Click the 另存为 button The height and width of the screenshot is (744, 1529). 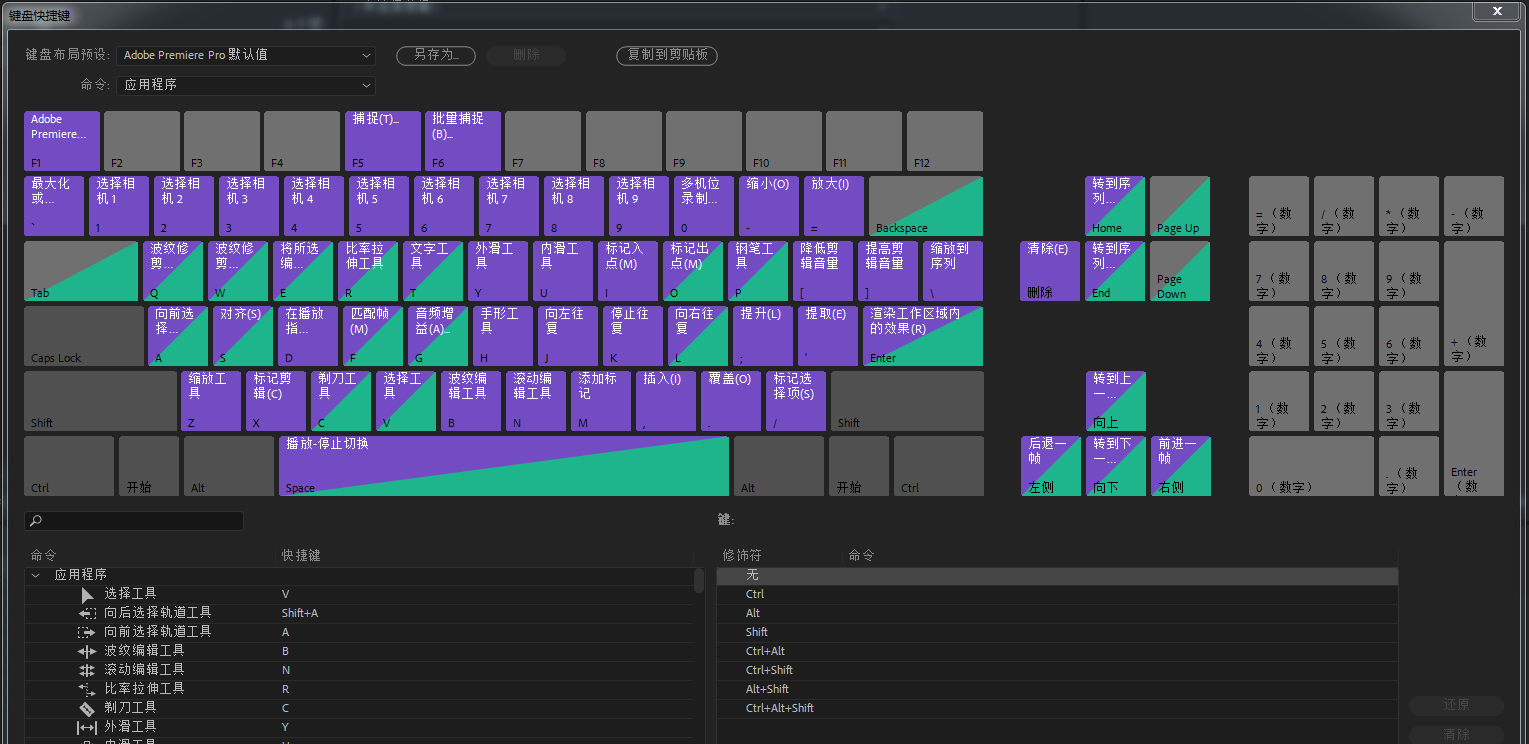coord(435,55)
